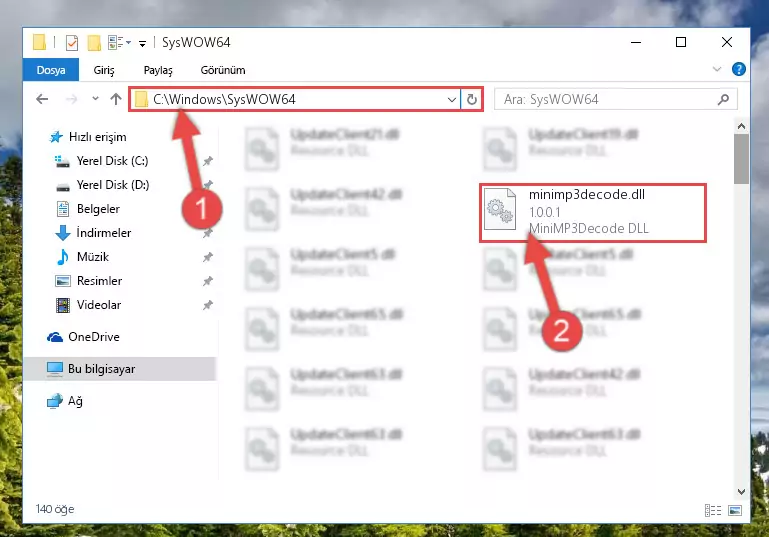The width and height of the screenshot is (769, 537).
Task: Click the pin icon next to Müzik
Action: point(208,257)
